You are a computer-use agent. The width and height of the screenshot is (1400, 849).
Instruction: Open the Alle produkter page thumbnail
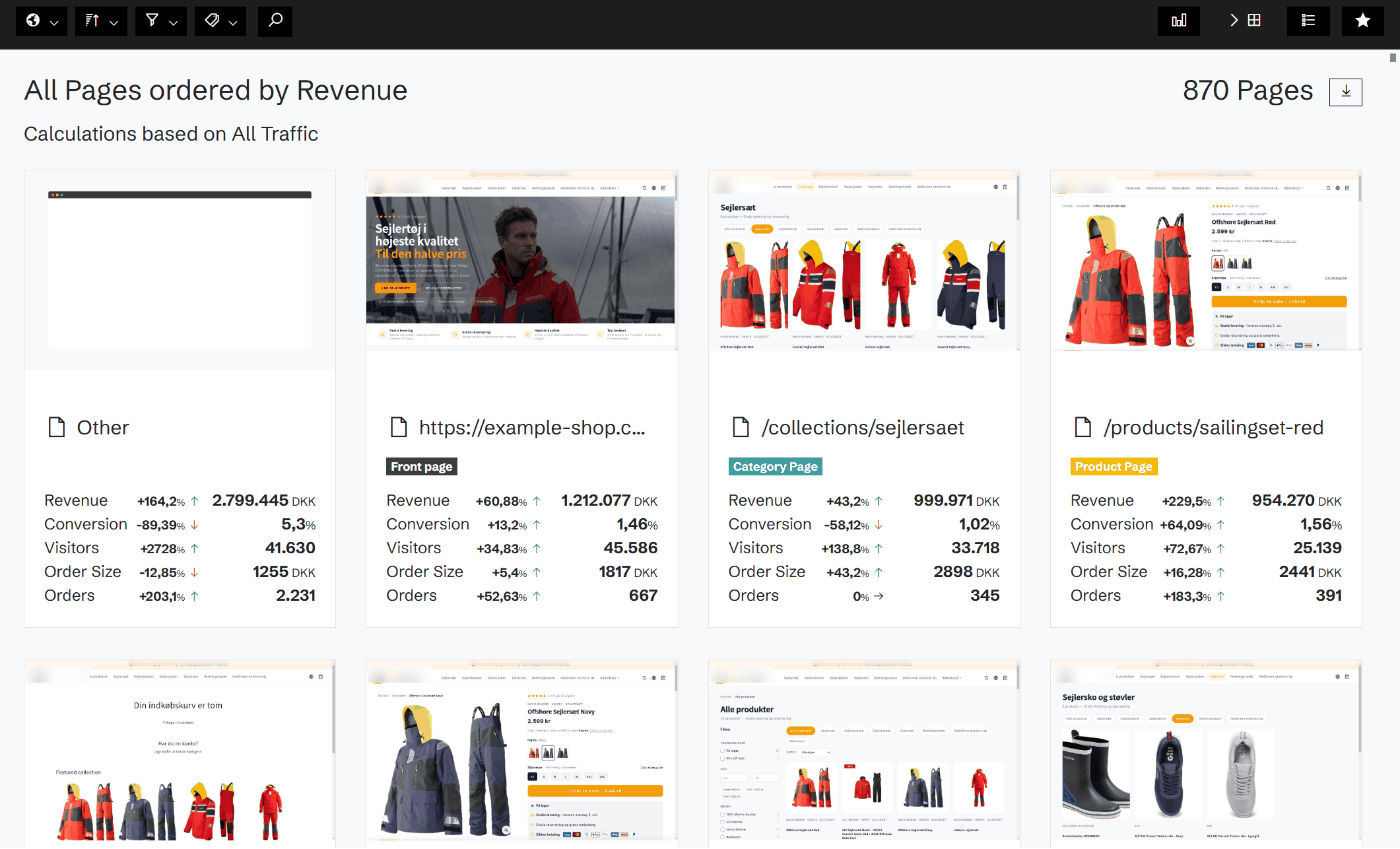[x=864, y=754]
